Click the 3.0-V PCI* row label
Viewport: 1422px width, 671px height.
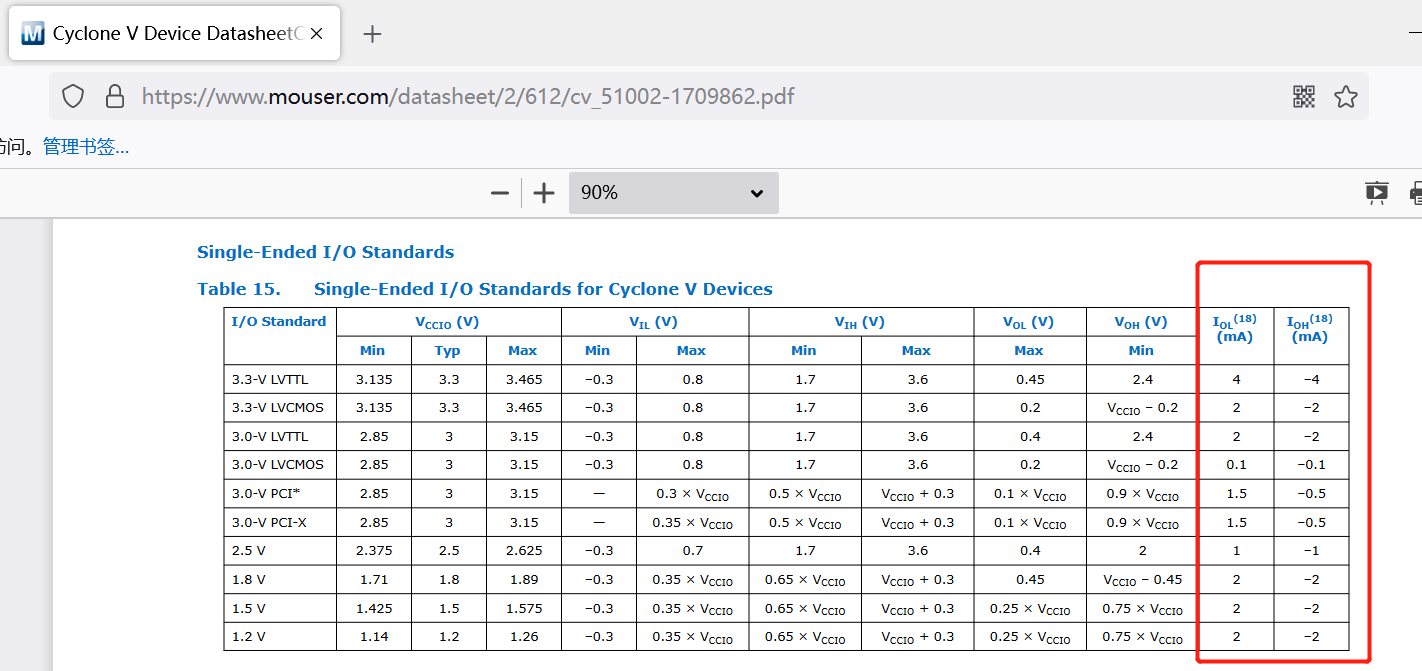(x=266, y=494)
